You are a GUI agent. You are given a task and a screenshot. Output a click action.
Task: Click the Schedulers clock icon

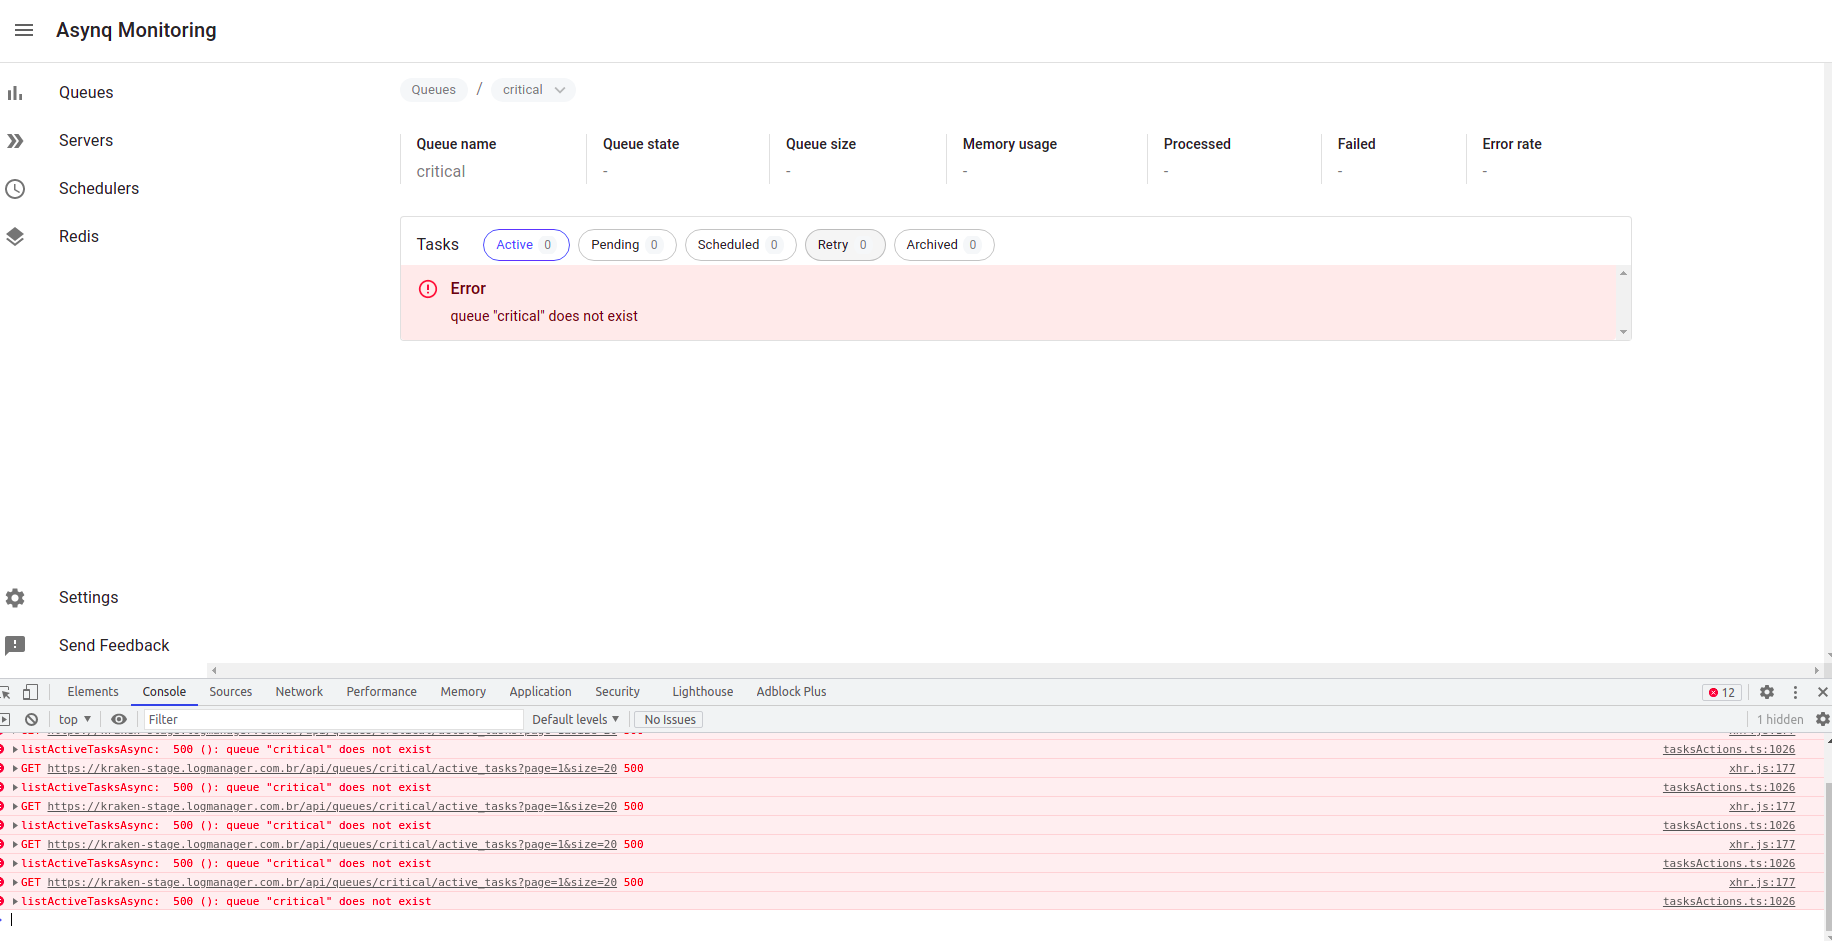[15, 189]
